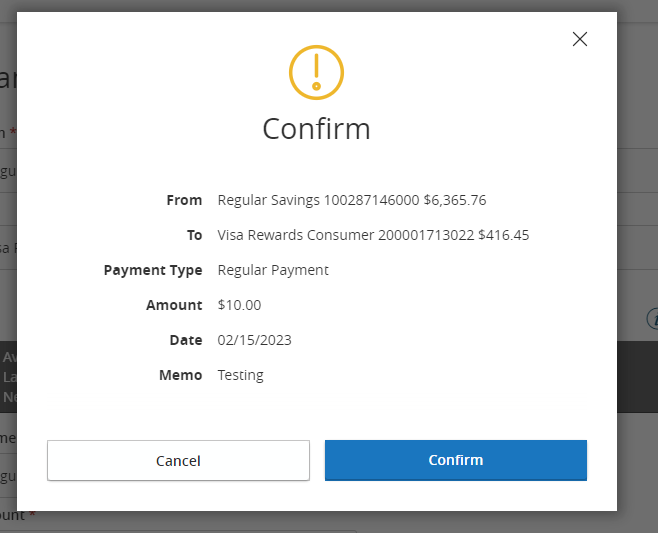Screen dimensions: 658x533
Task: Click the $10.00 amount value
Action: pyautogui.click(x=239, y=305)
